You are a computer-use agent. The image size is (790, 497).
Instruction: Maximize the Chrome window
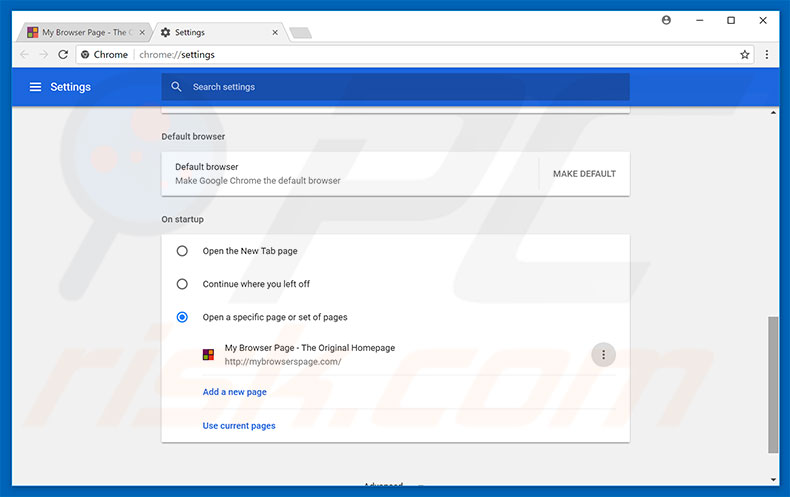(731, 20)
